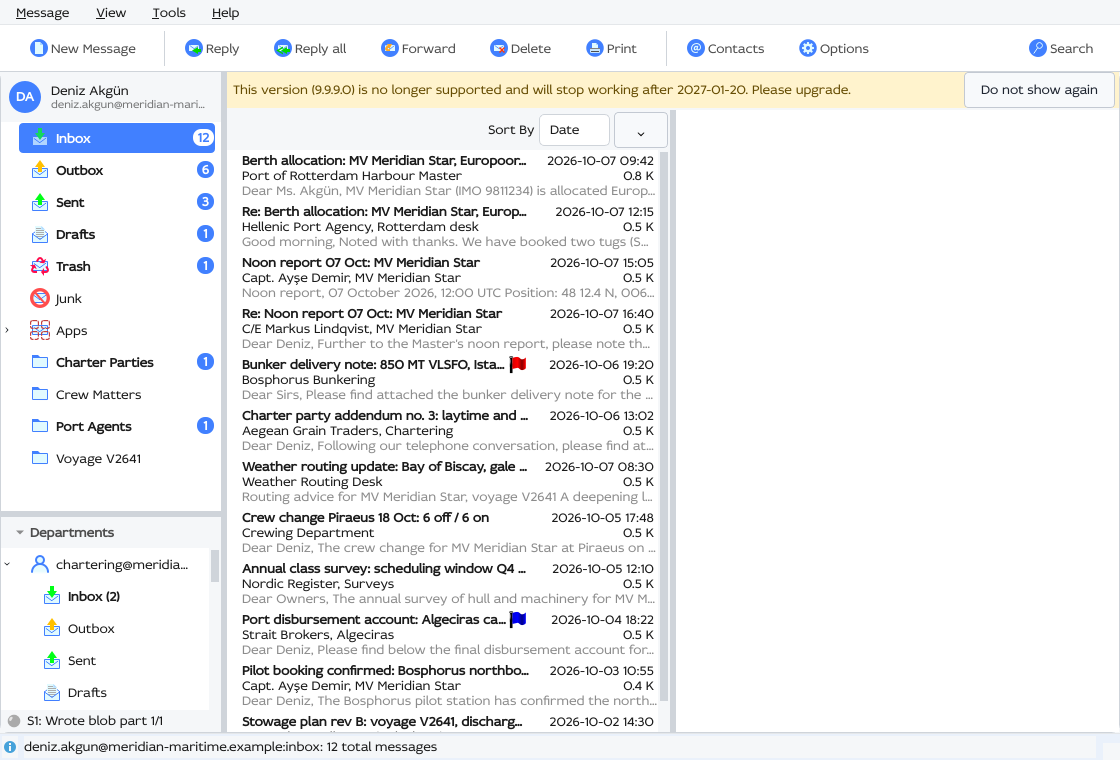Click the New Message icon
The height and width of the screenshot is (760, 1120).
click(39, 48)
